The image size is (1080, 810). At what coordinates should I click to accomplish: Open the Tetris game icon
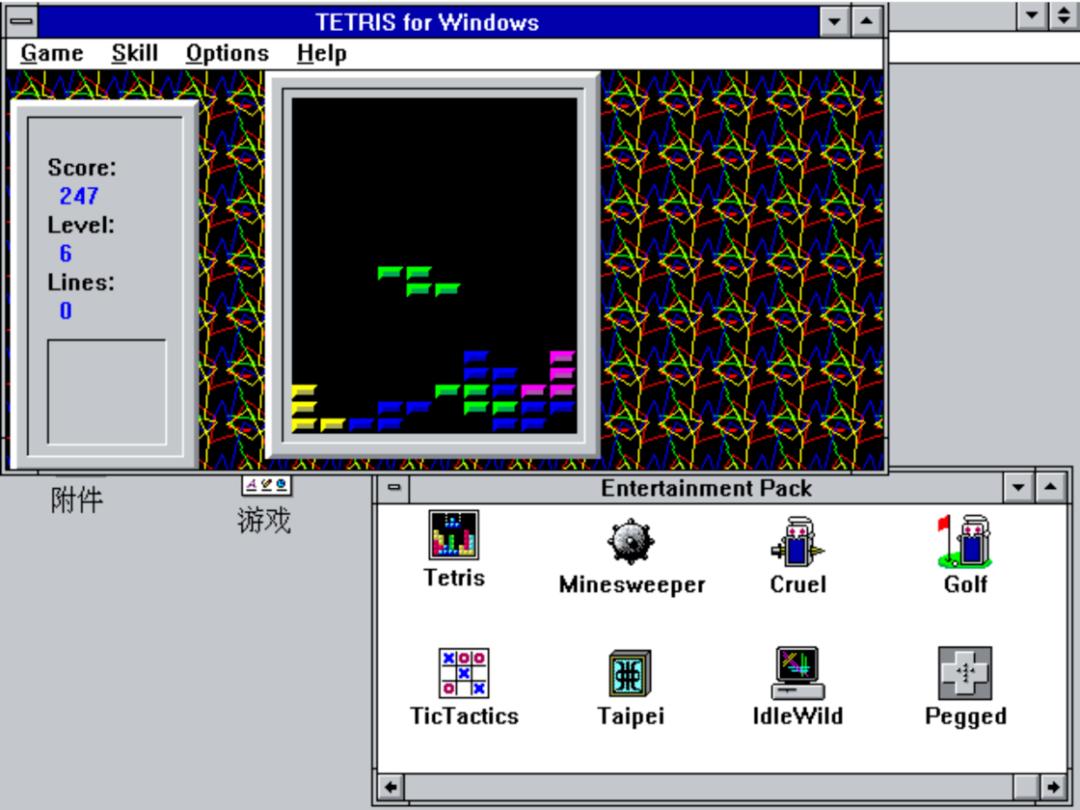[x=453, y=535]
